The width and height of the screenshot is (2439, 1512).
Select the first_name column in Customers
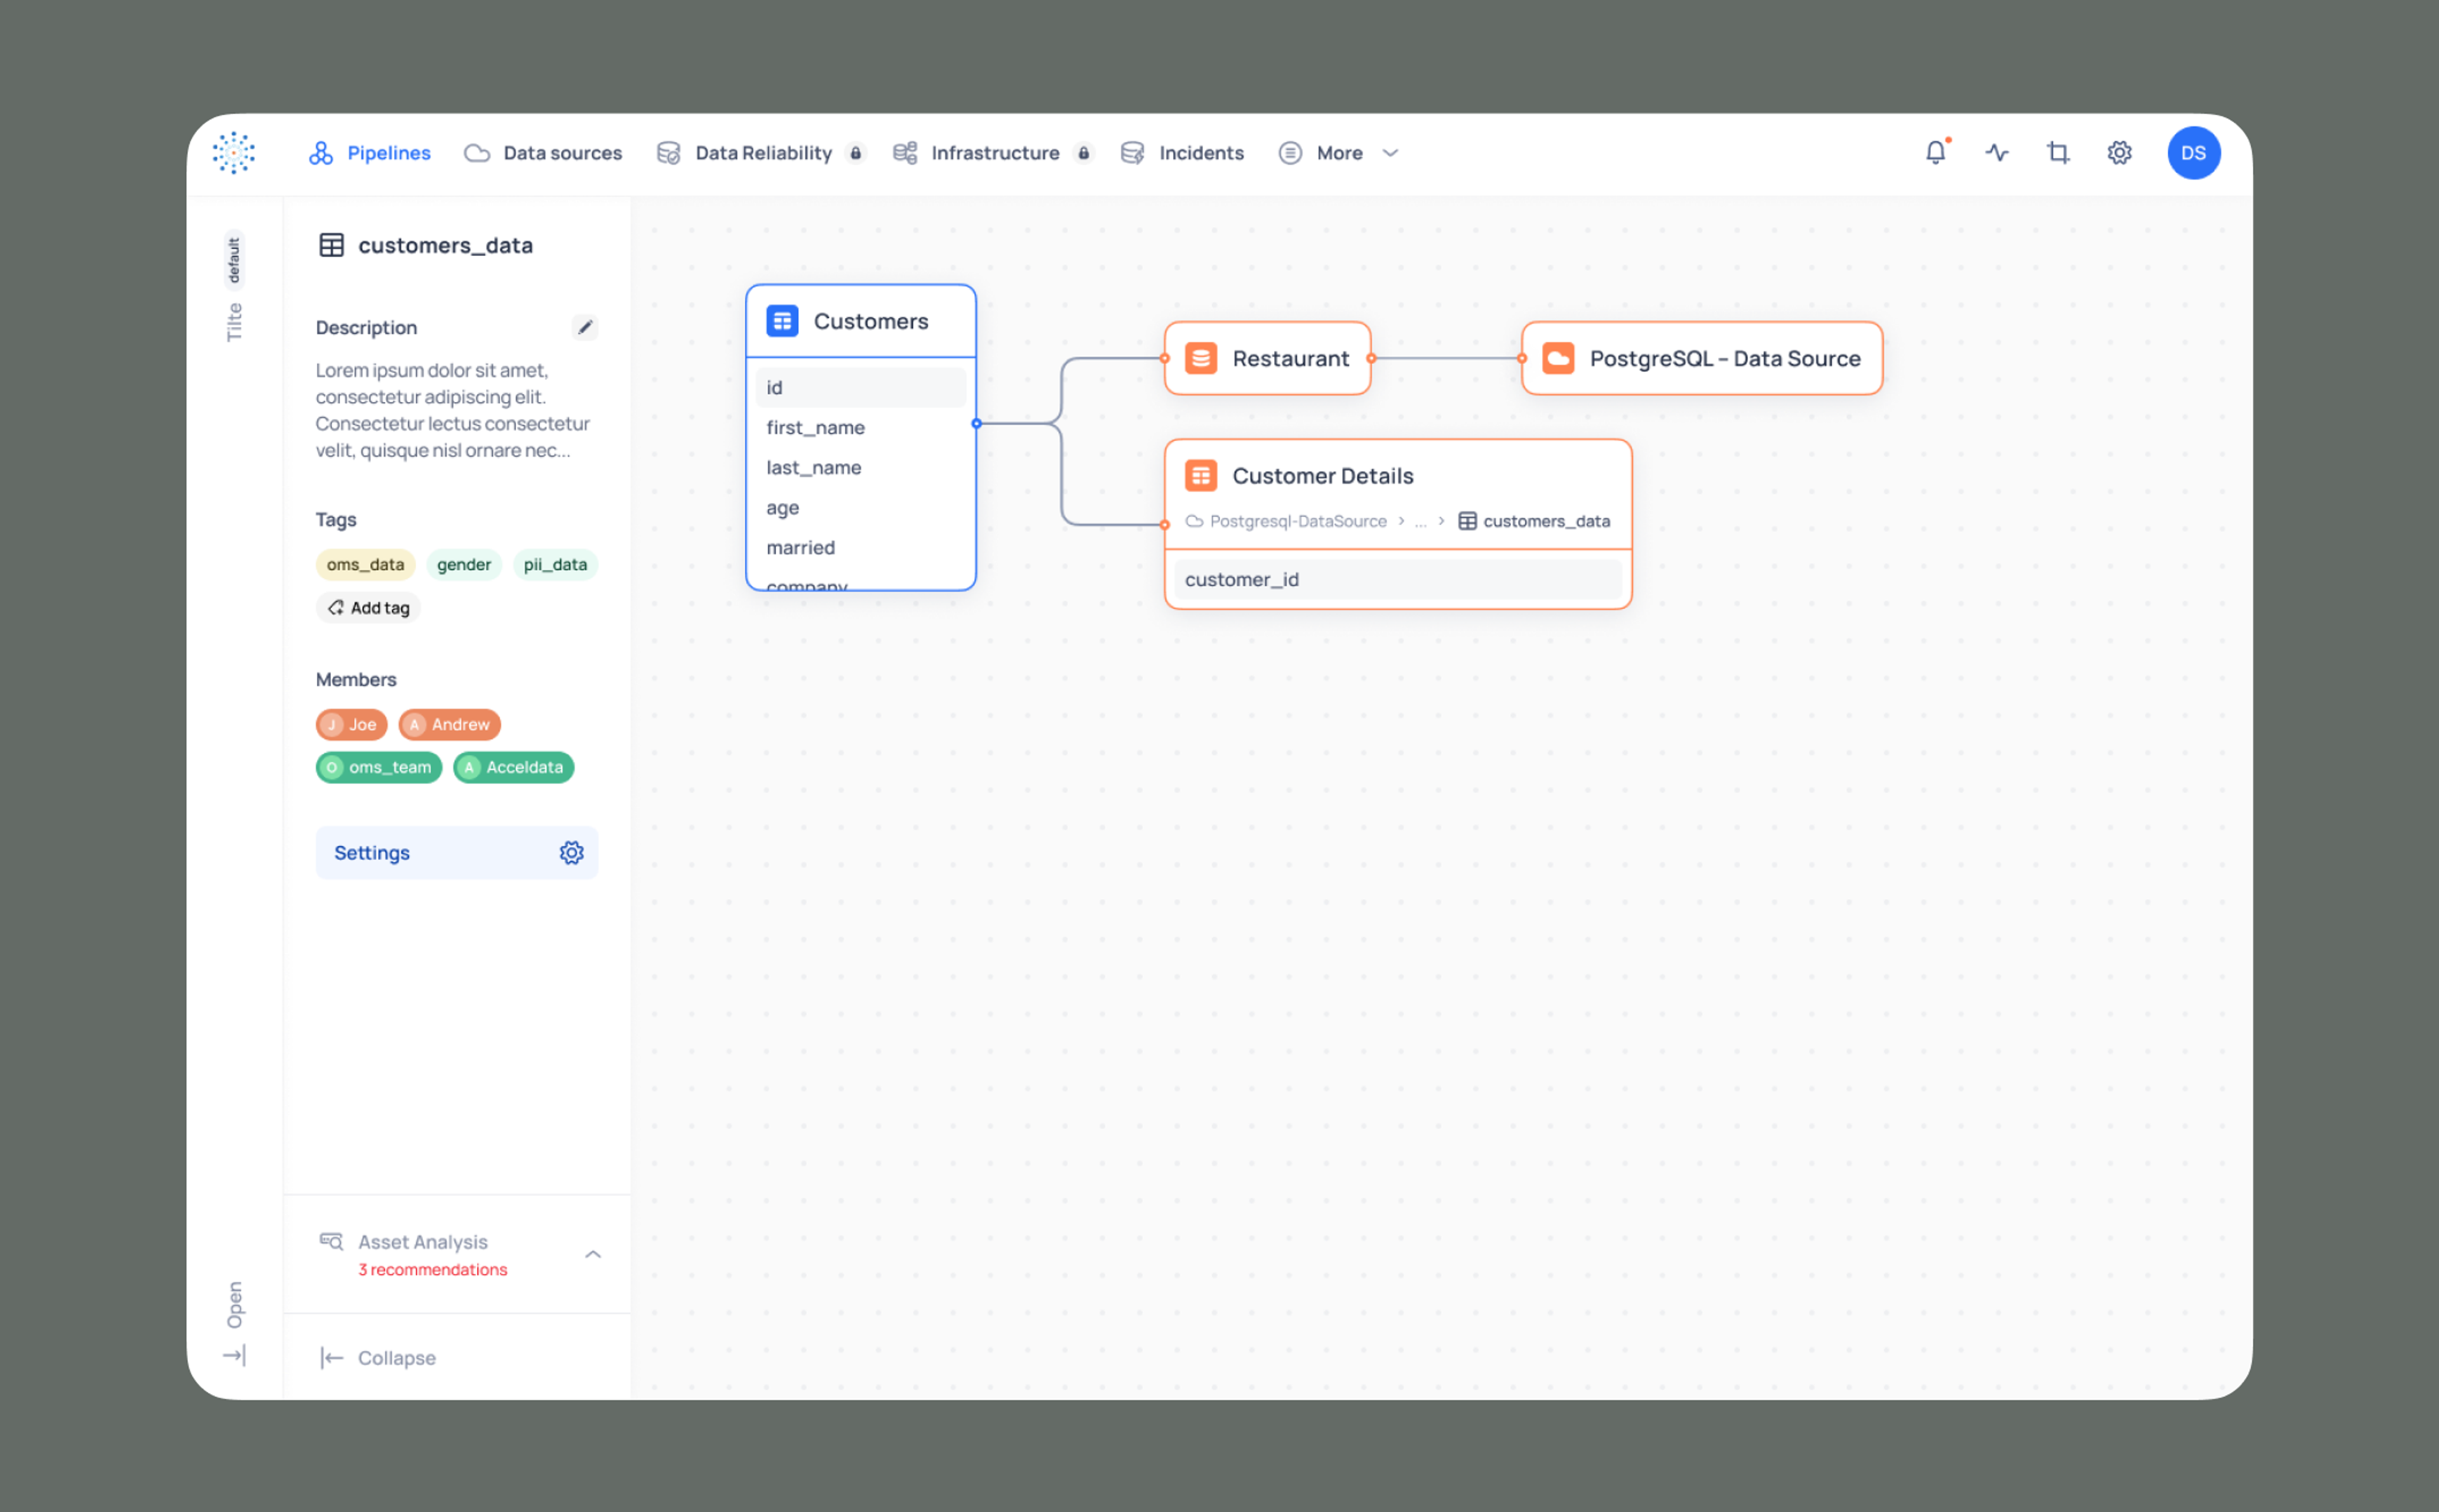[860, 427]
